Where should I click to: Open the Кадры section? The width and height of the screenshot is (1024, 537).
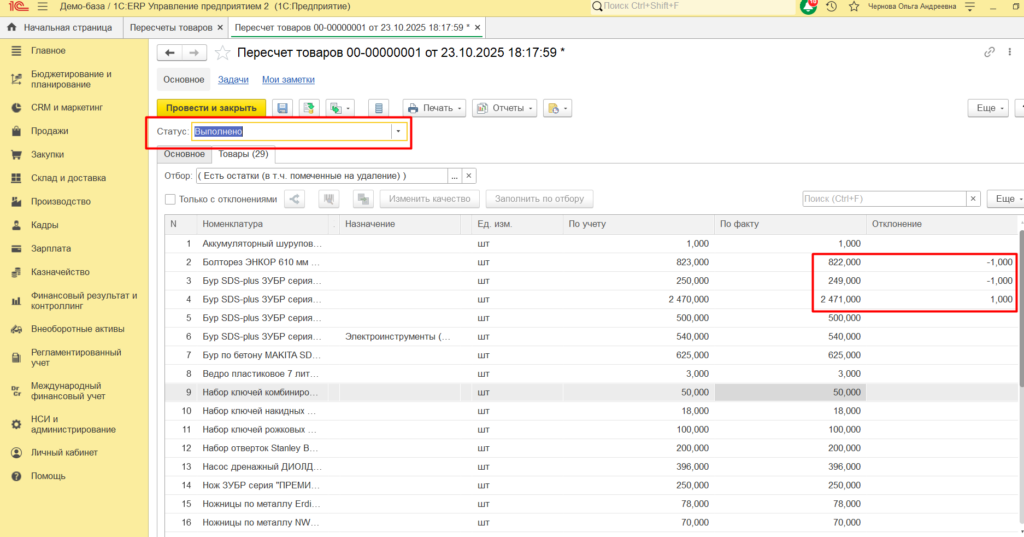tap(44, 225)
